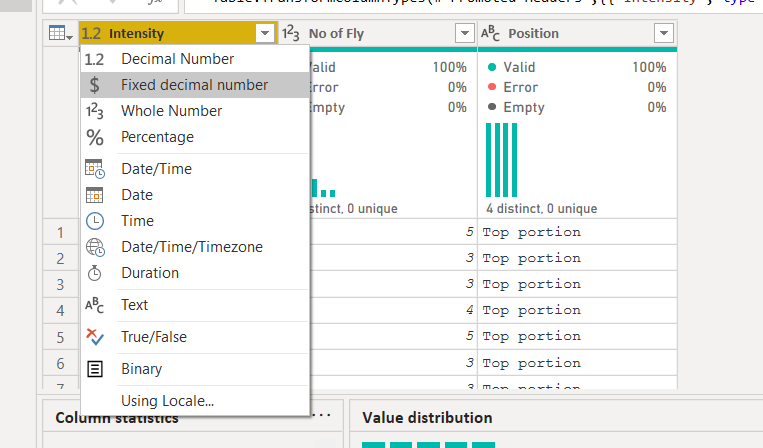The width and height of the screenshot is (763, 448).
Task: Click the 123 type icon on No of Fly
Action: [291, 34]
